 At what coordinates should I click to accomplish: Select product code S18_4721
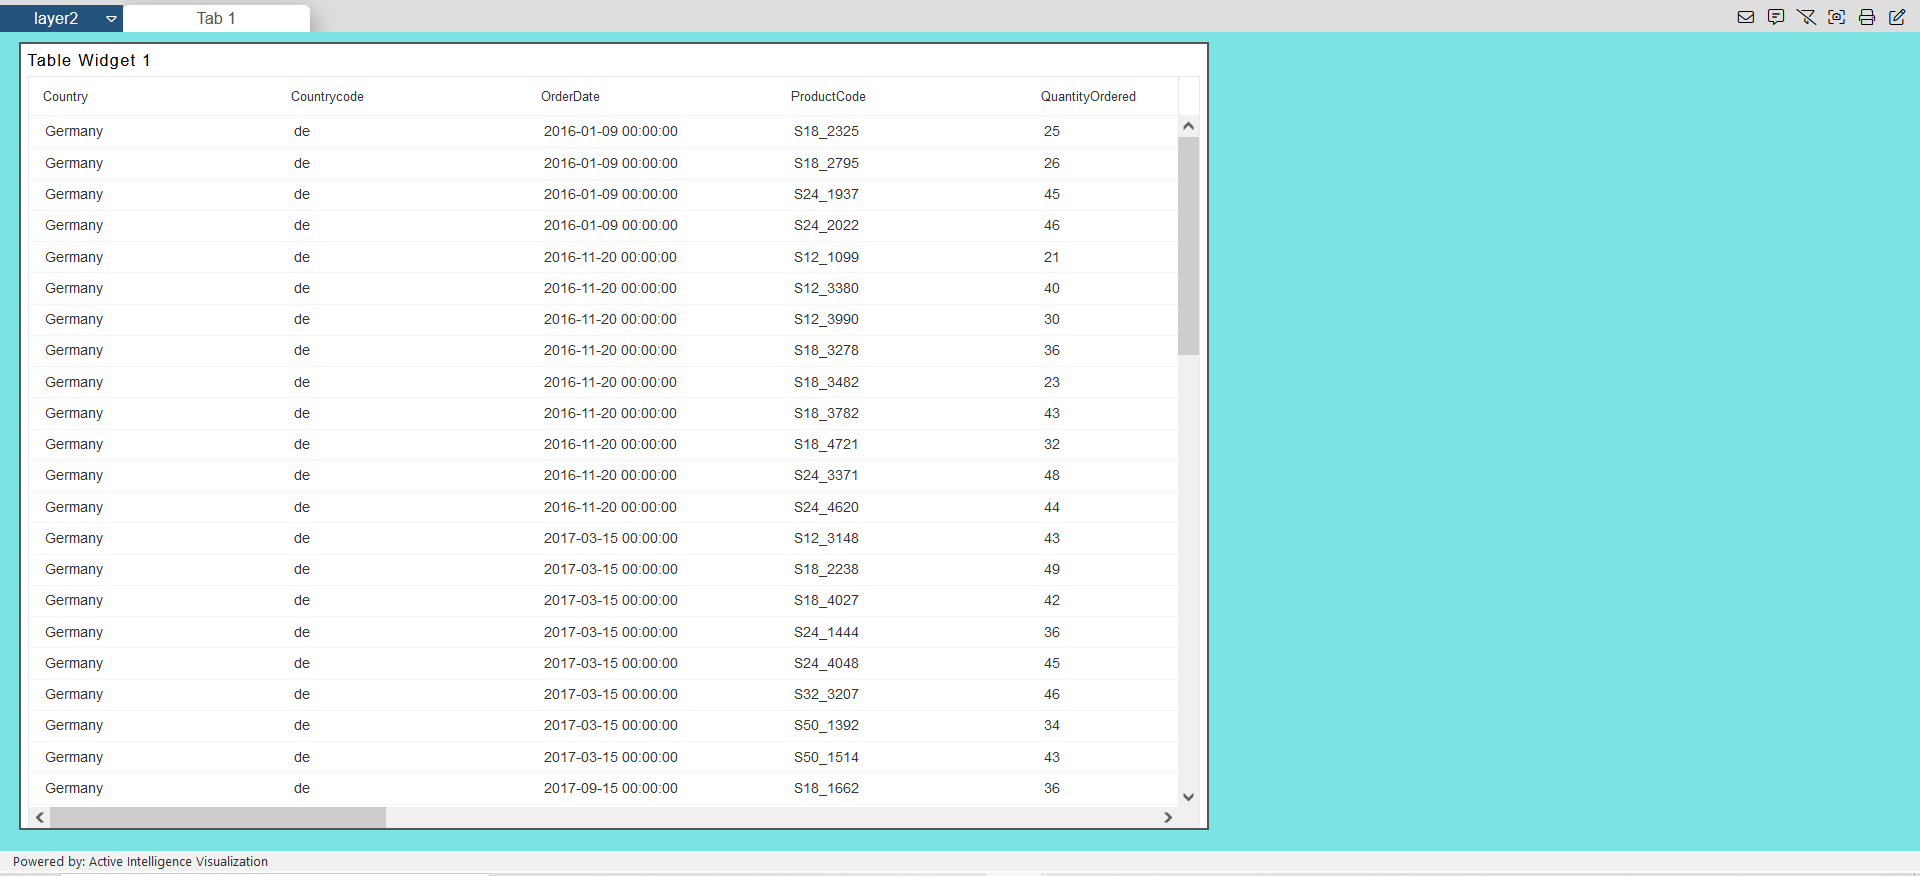tap(826, 444)
